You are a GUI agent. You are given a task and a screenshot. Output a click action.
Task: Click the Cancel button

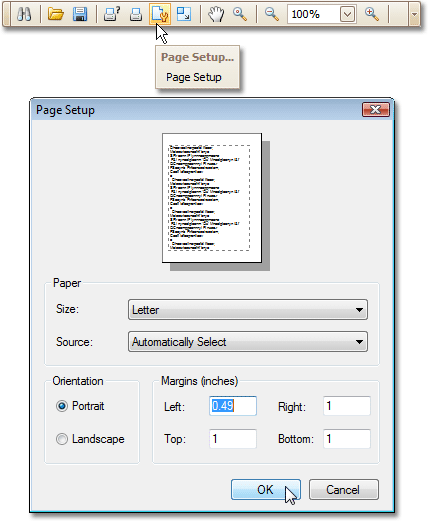343,490
